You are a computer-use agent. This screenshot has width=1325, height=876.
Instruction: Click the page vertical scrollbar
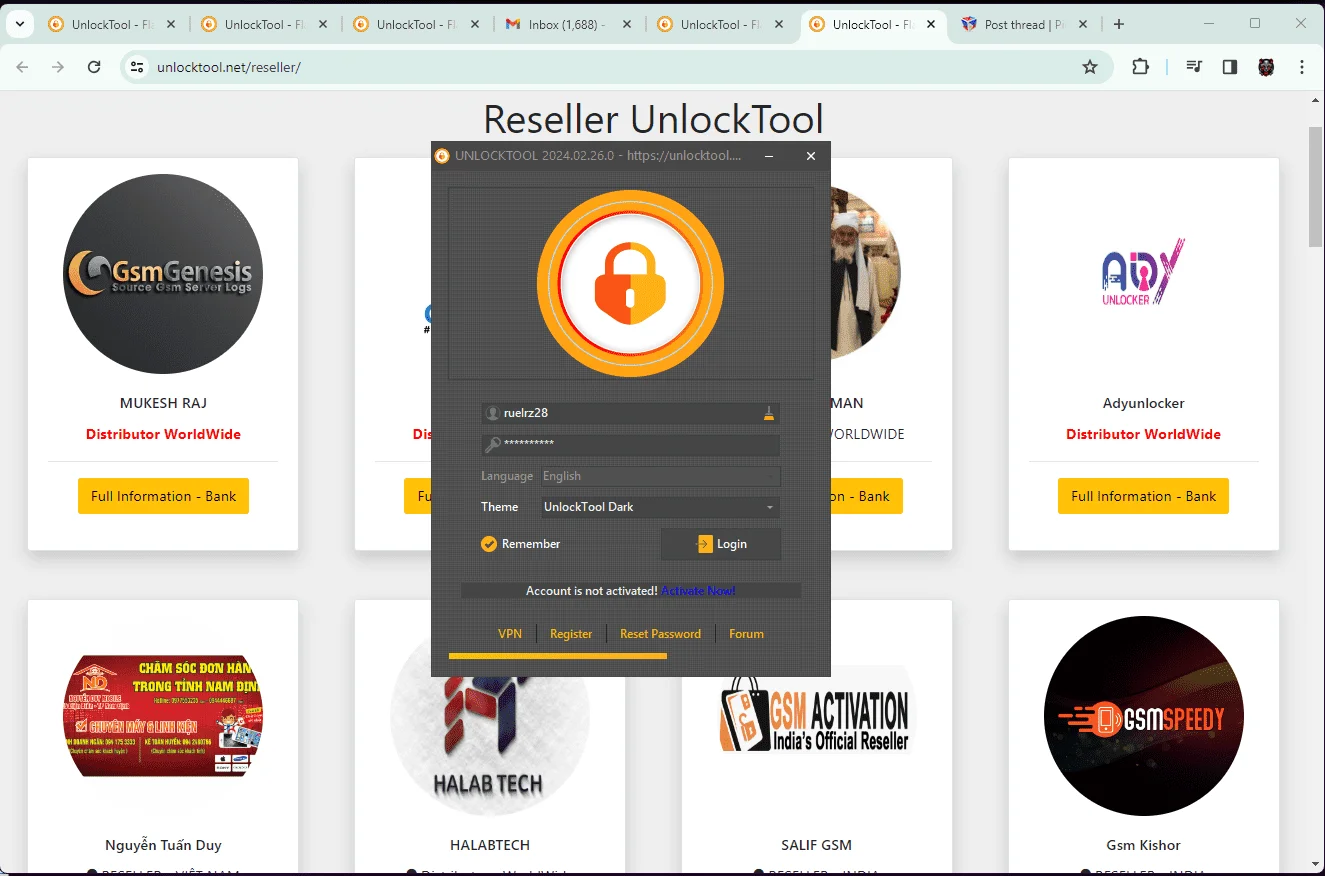point(1315,186)
